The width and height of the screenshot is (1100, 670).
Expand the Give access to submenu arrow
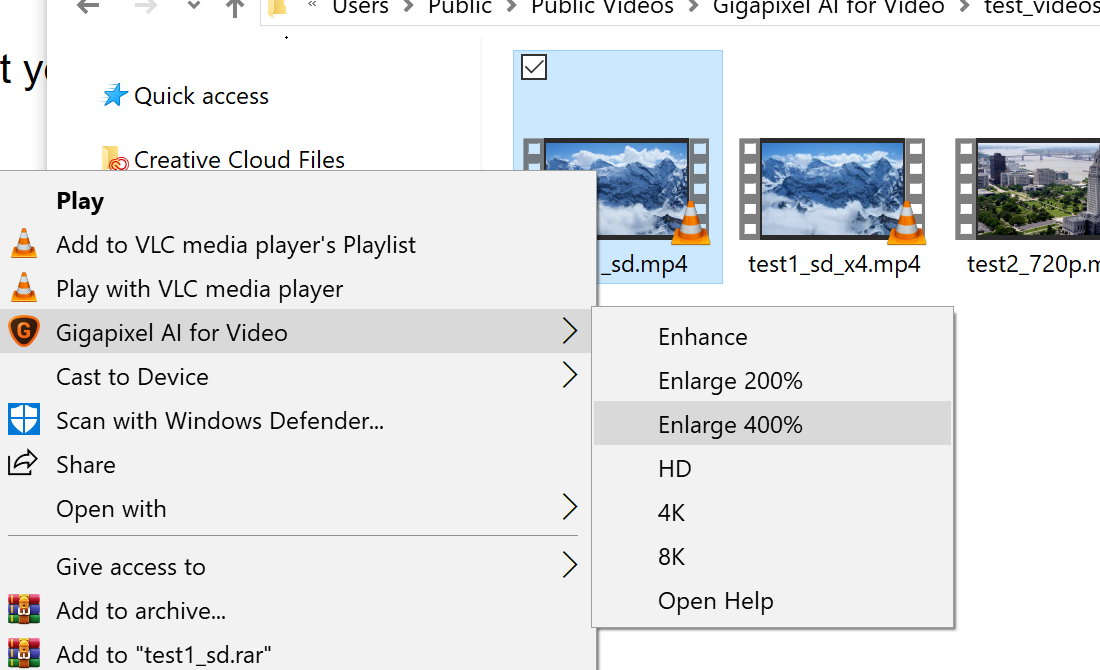tap(570, 565)
